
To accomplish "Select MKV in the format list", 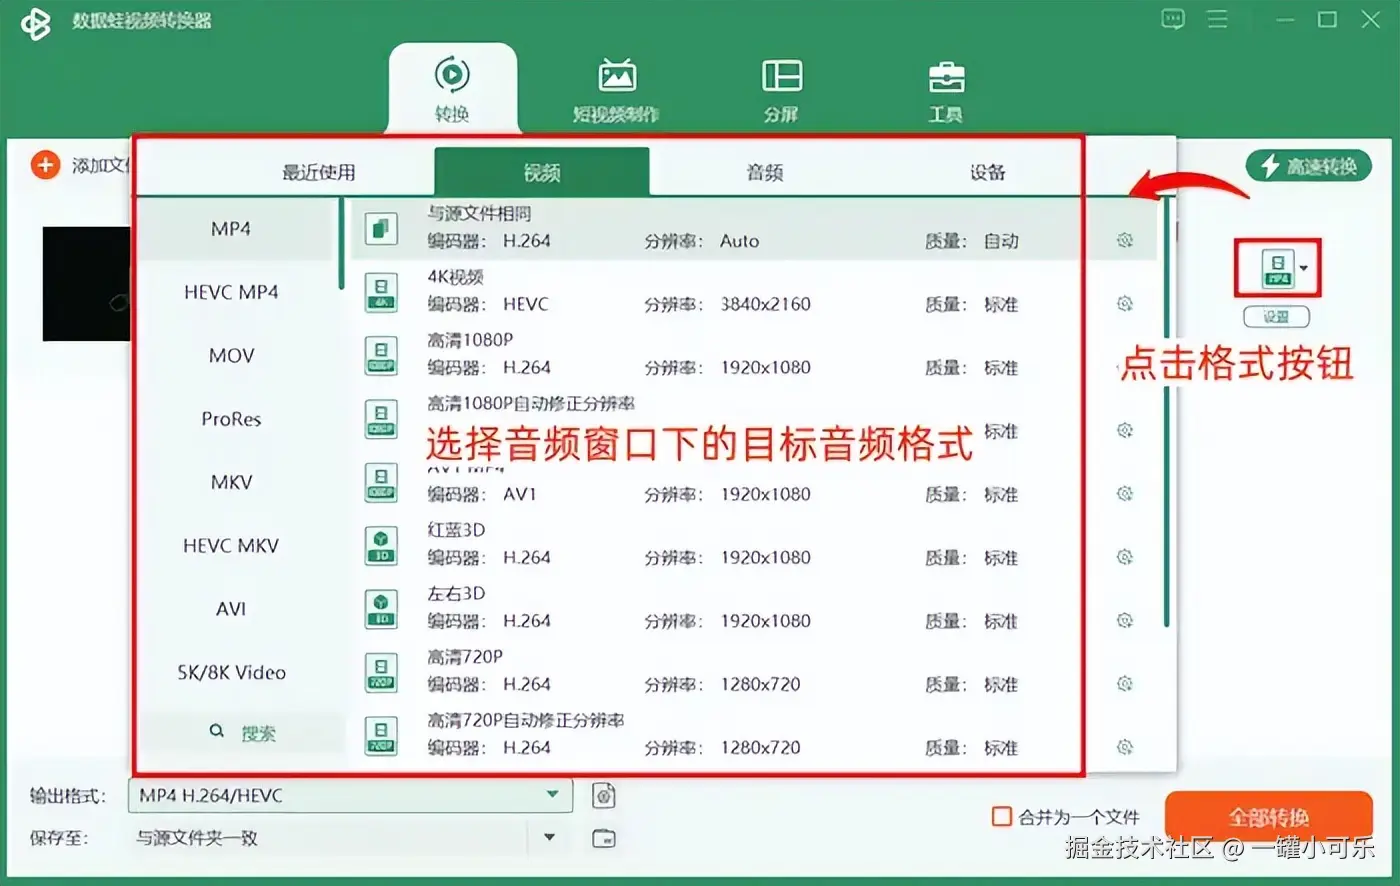I will 231,482.
